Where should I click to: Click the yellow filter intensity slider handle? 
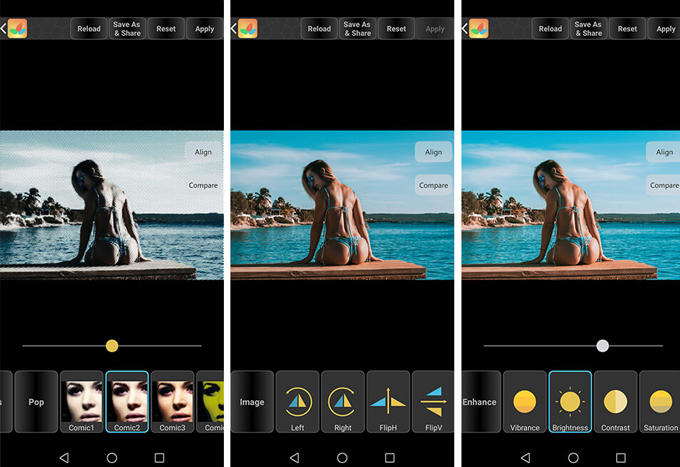(x=112, y=346)
